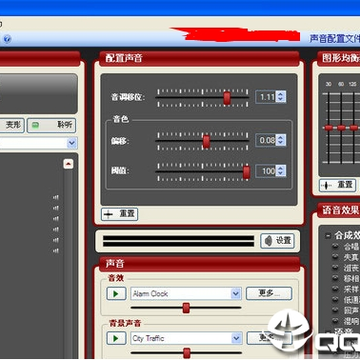
Task: Click the dropdown arrow beside City Traffic
Action: [236, 339]
